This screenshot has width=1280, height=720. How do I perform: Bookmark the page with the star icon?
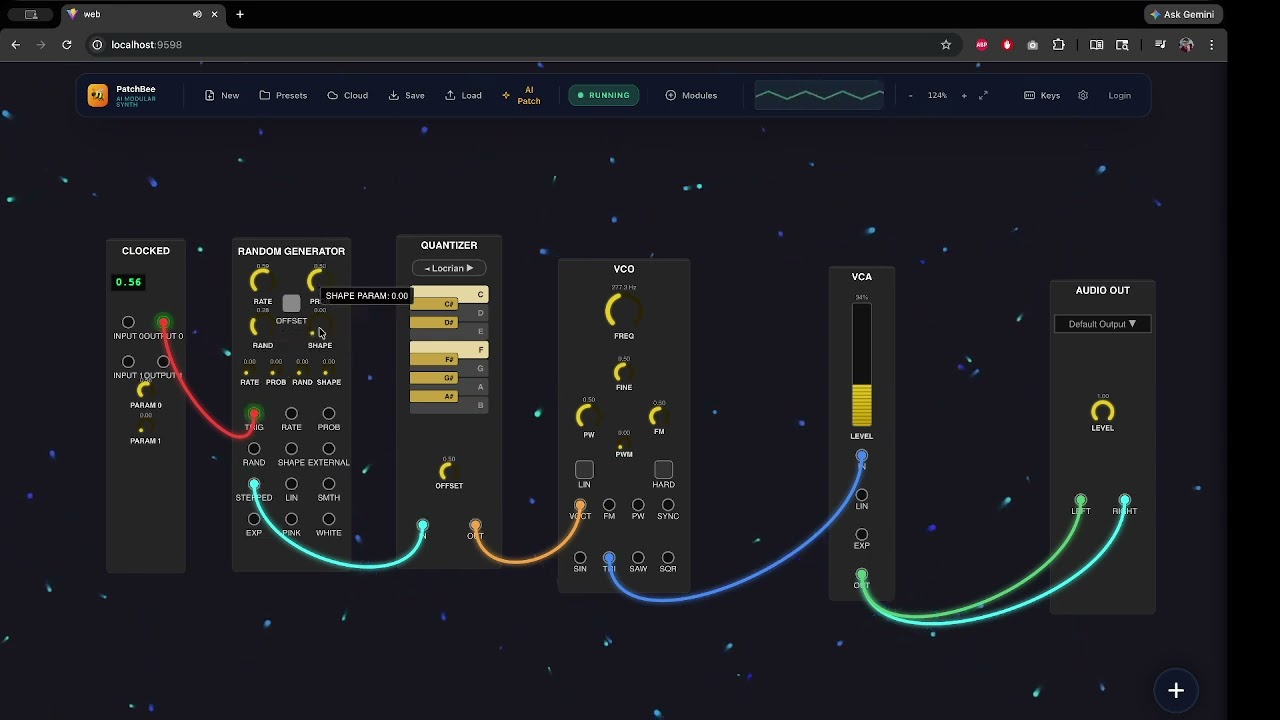[x=945, y=45]
